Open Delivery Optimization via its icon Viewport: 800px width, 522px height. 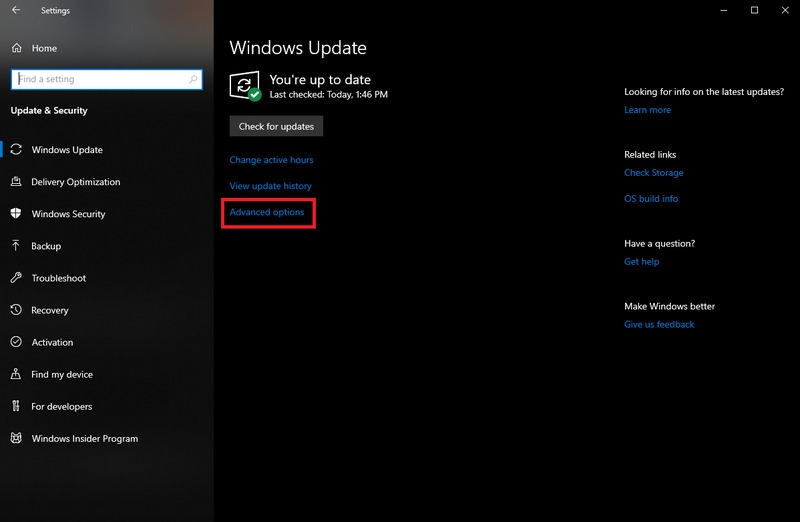[17, 182]
